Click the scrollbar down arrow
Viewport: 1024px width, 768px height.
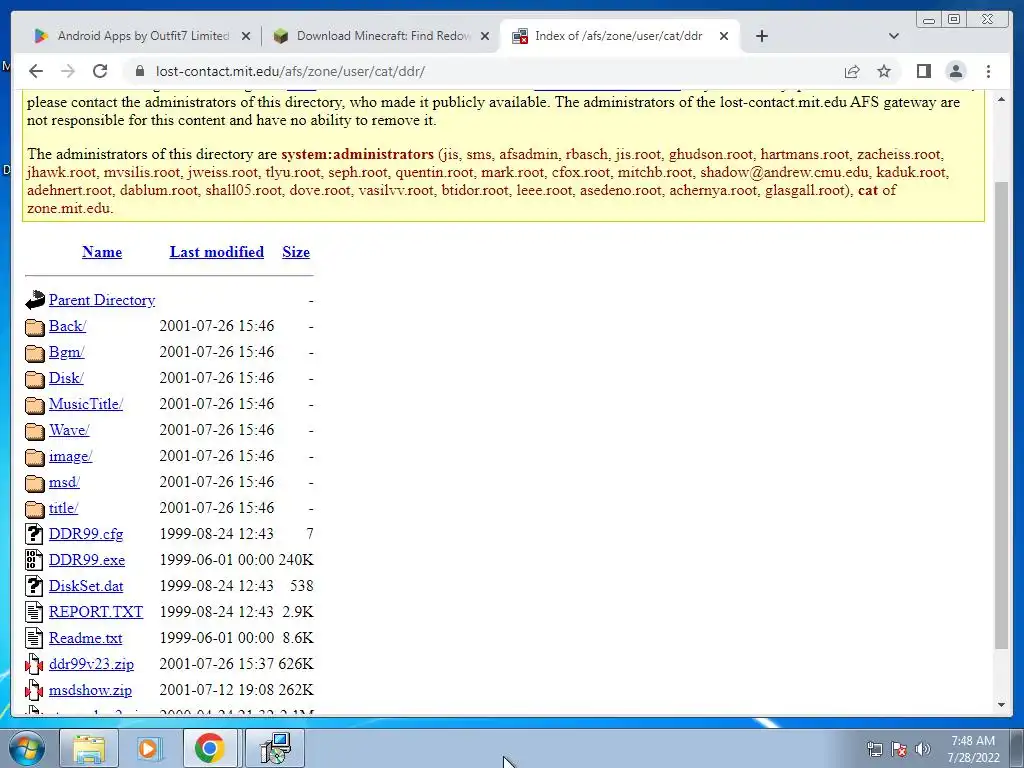(x=1002, y=705)
